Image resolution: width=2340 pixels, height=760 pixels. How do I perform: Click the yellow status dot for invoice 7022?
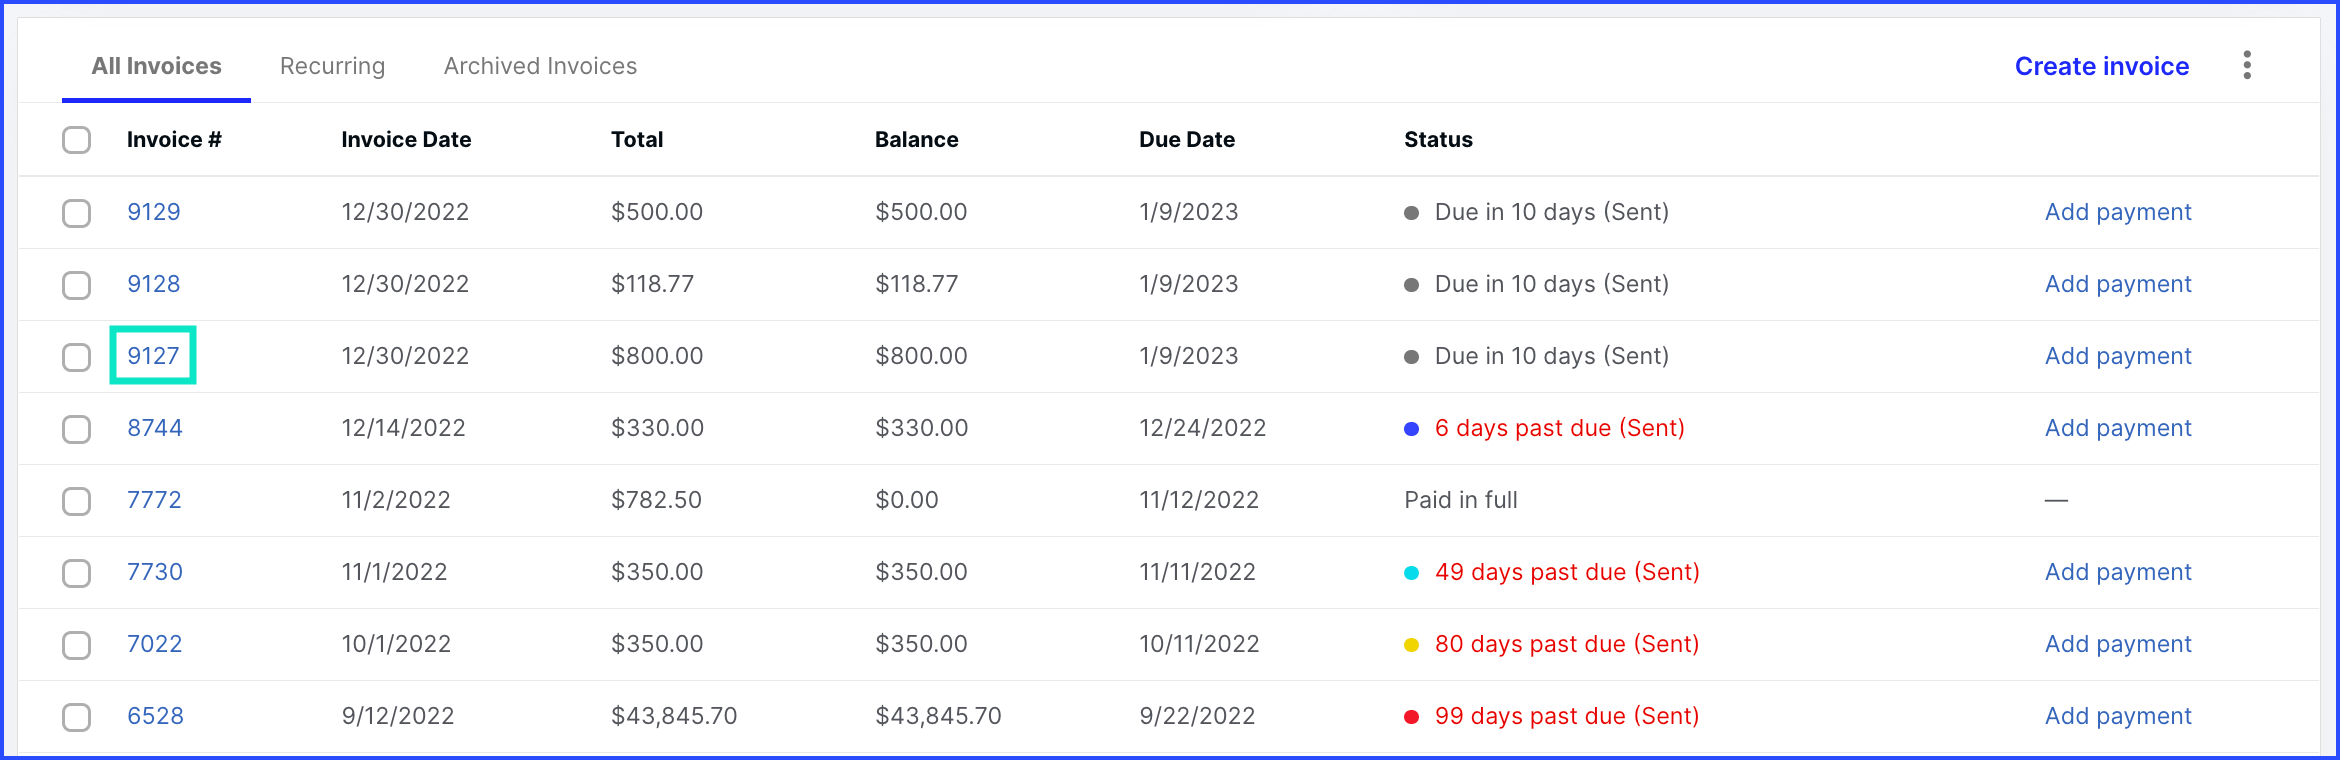1411,645
